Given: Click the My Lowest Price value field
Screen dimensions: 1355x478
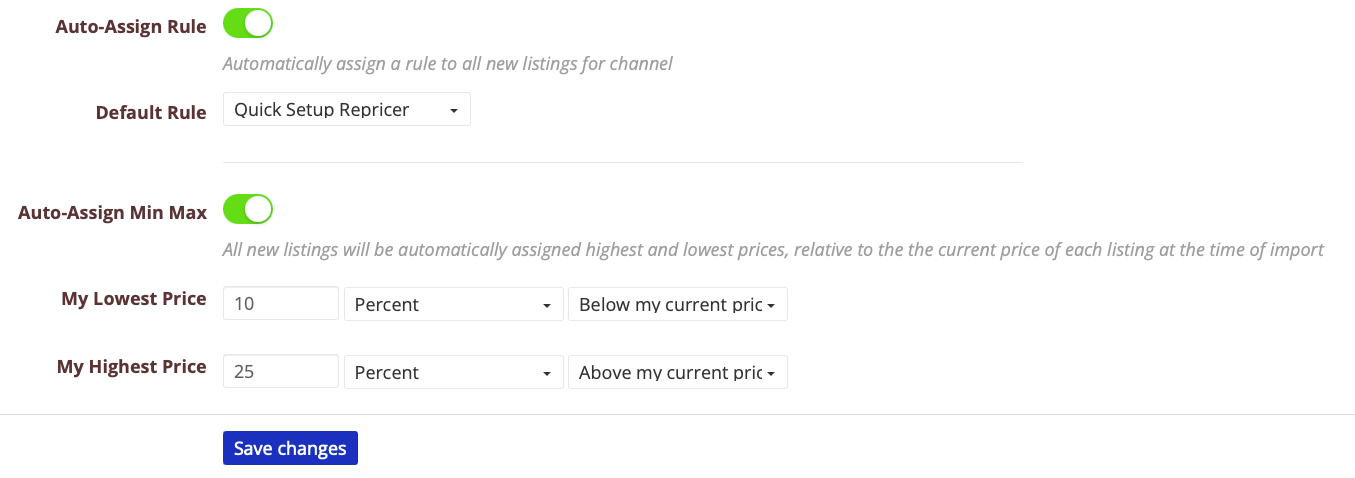Looking at the screenshot, I should click(x=281, y=304).
